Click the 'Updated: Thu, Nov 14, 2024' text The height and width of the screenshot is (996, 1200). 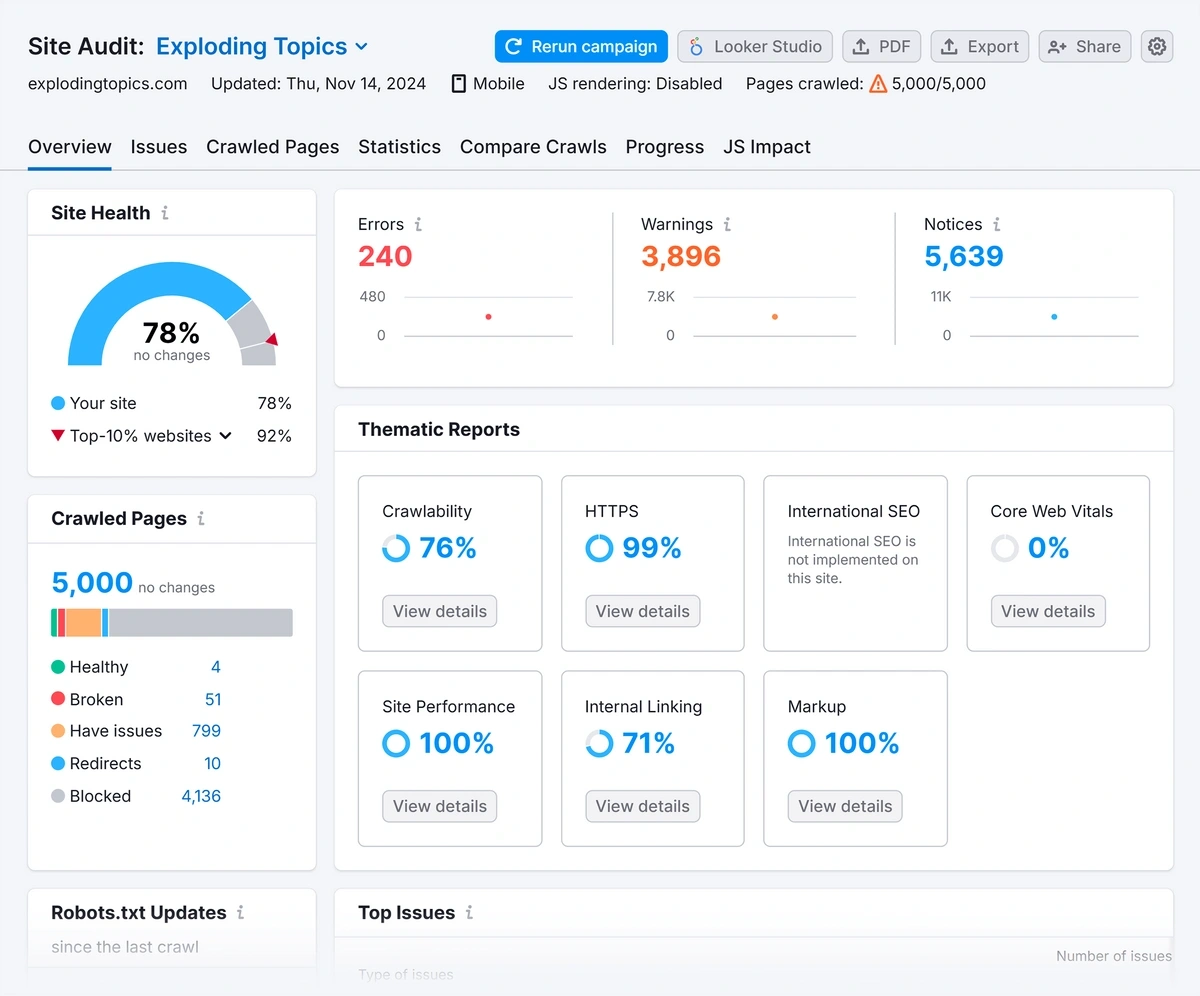click(318, 84)
